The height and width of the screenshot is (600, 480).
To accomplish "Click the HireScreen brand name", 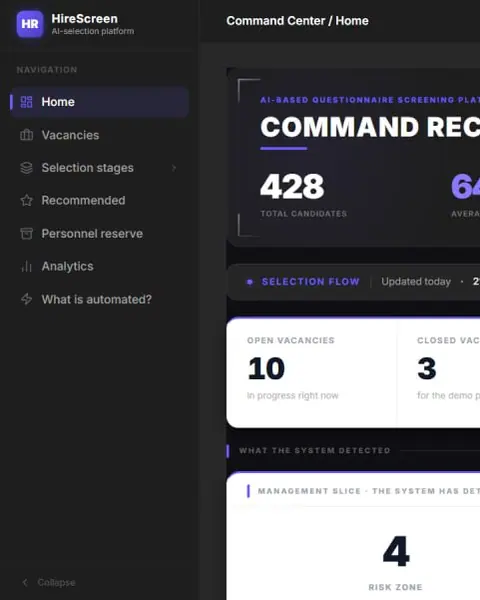I will [x=85, y=19].
